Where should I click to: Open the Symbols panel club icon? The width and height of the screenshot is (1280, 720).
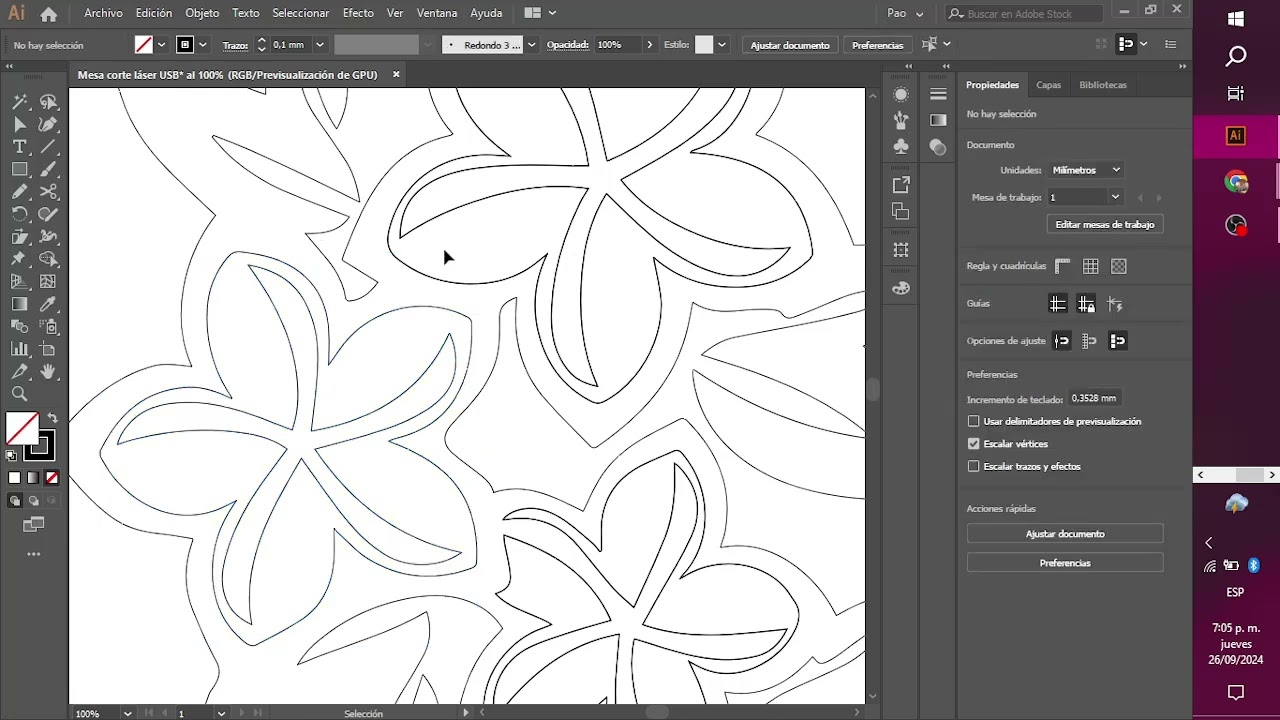901,147
